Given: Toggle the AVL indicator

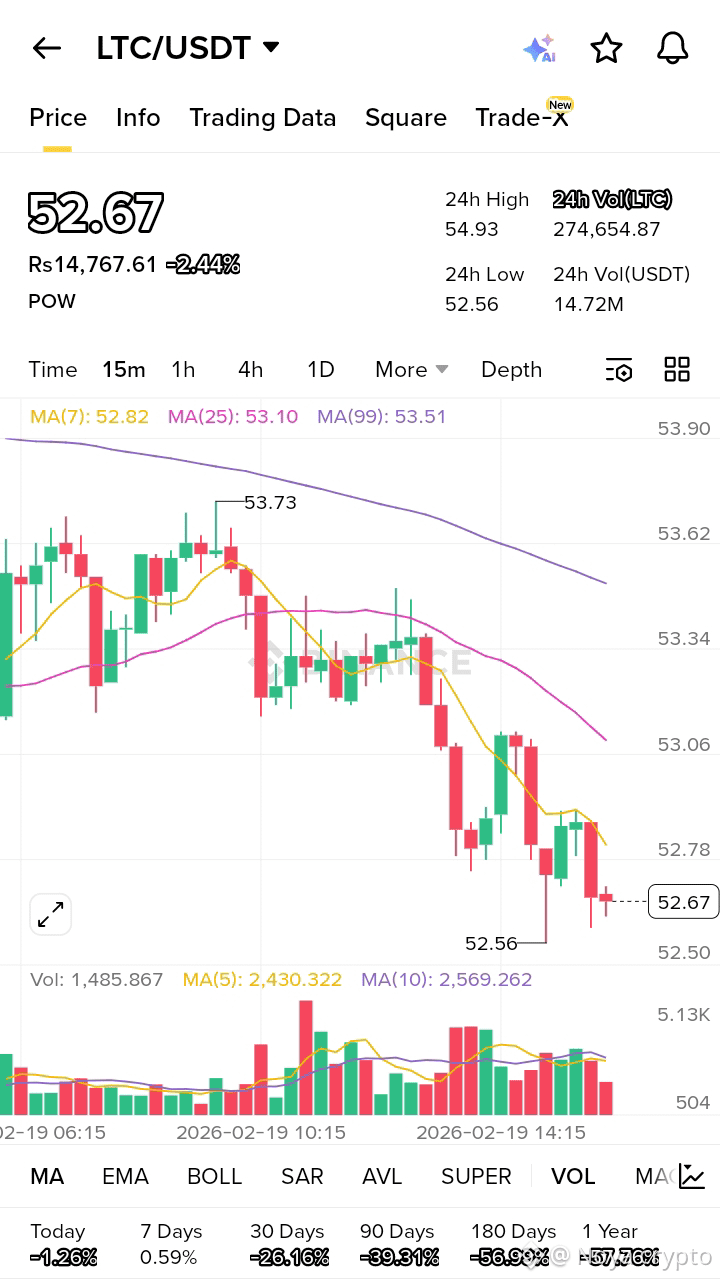Looking at the screenshot, I should coord(382,1176).
